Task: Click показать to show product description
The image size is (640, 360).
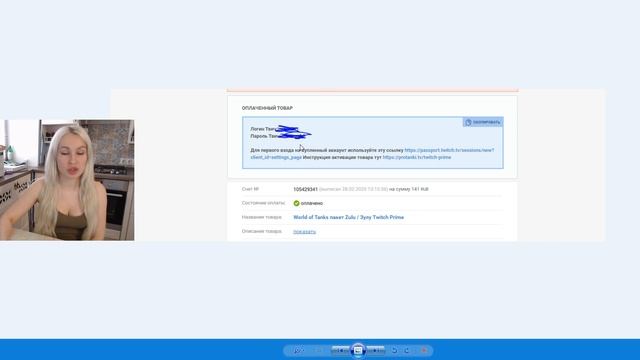Action: (x=304, y=231)
